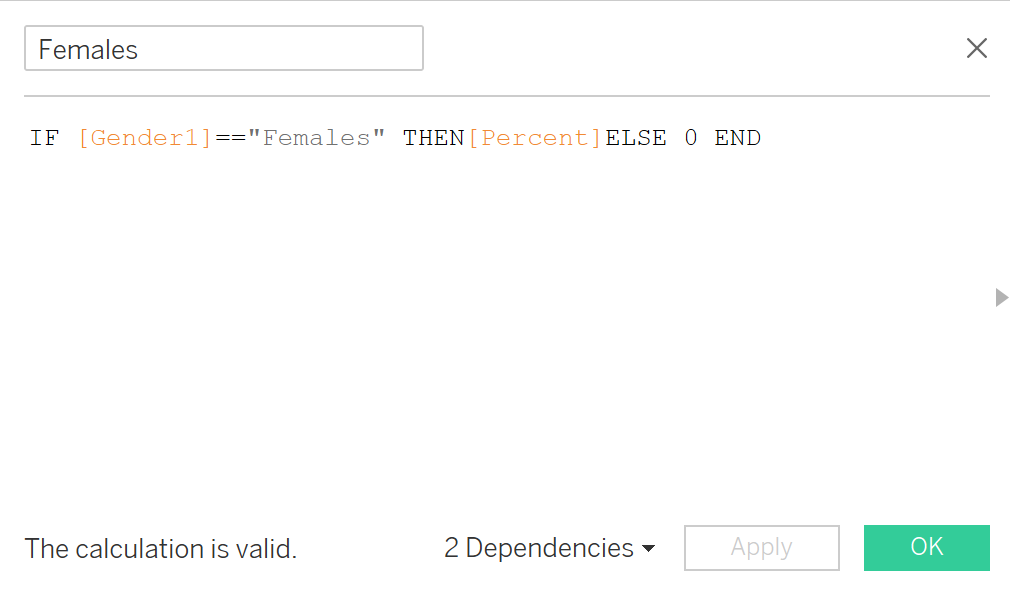
Task: Focus the calculation name field 'Females'
Action: [223, 48]
